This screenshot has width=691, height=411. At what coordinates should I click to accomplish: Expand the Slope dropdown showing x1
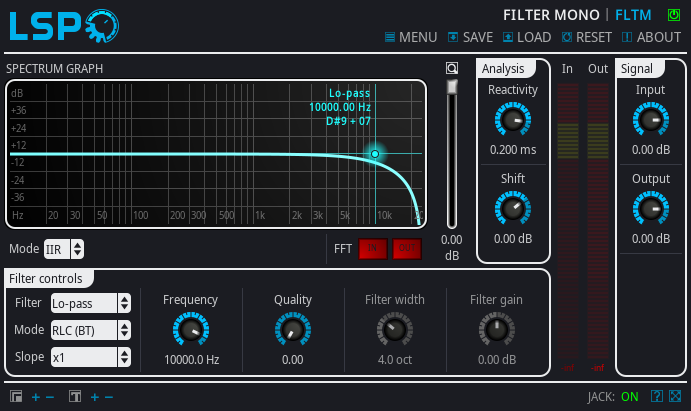pos(91,356)
